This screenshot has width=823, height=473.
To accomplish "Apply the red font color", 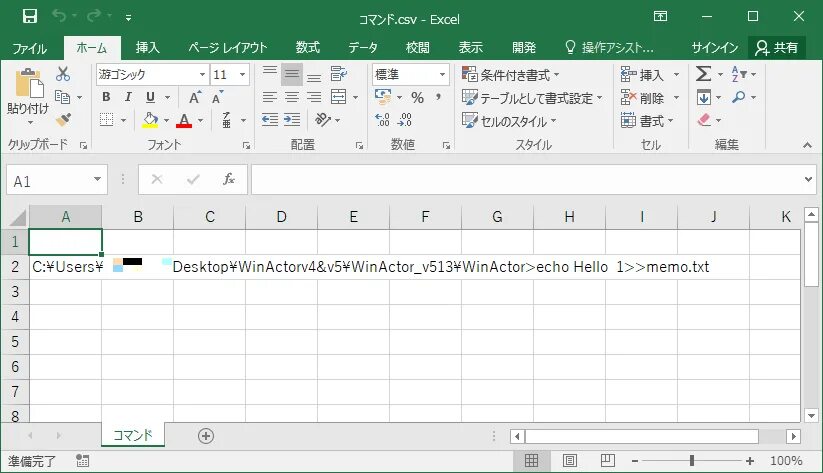I will [x=184, y=120].
